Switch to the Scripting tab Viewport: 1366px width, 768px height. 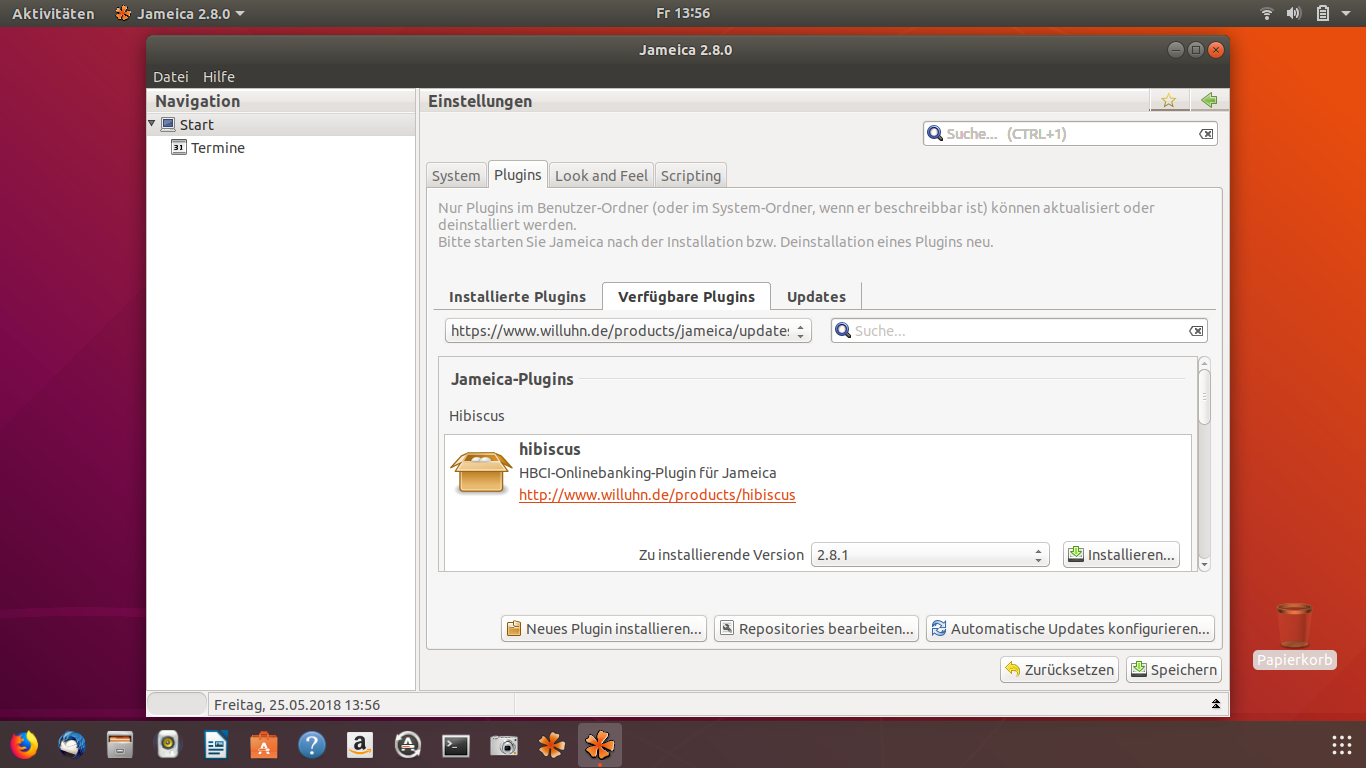[691, 176]
